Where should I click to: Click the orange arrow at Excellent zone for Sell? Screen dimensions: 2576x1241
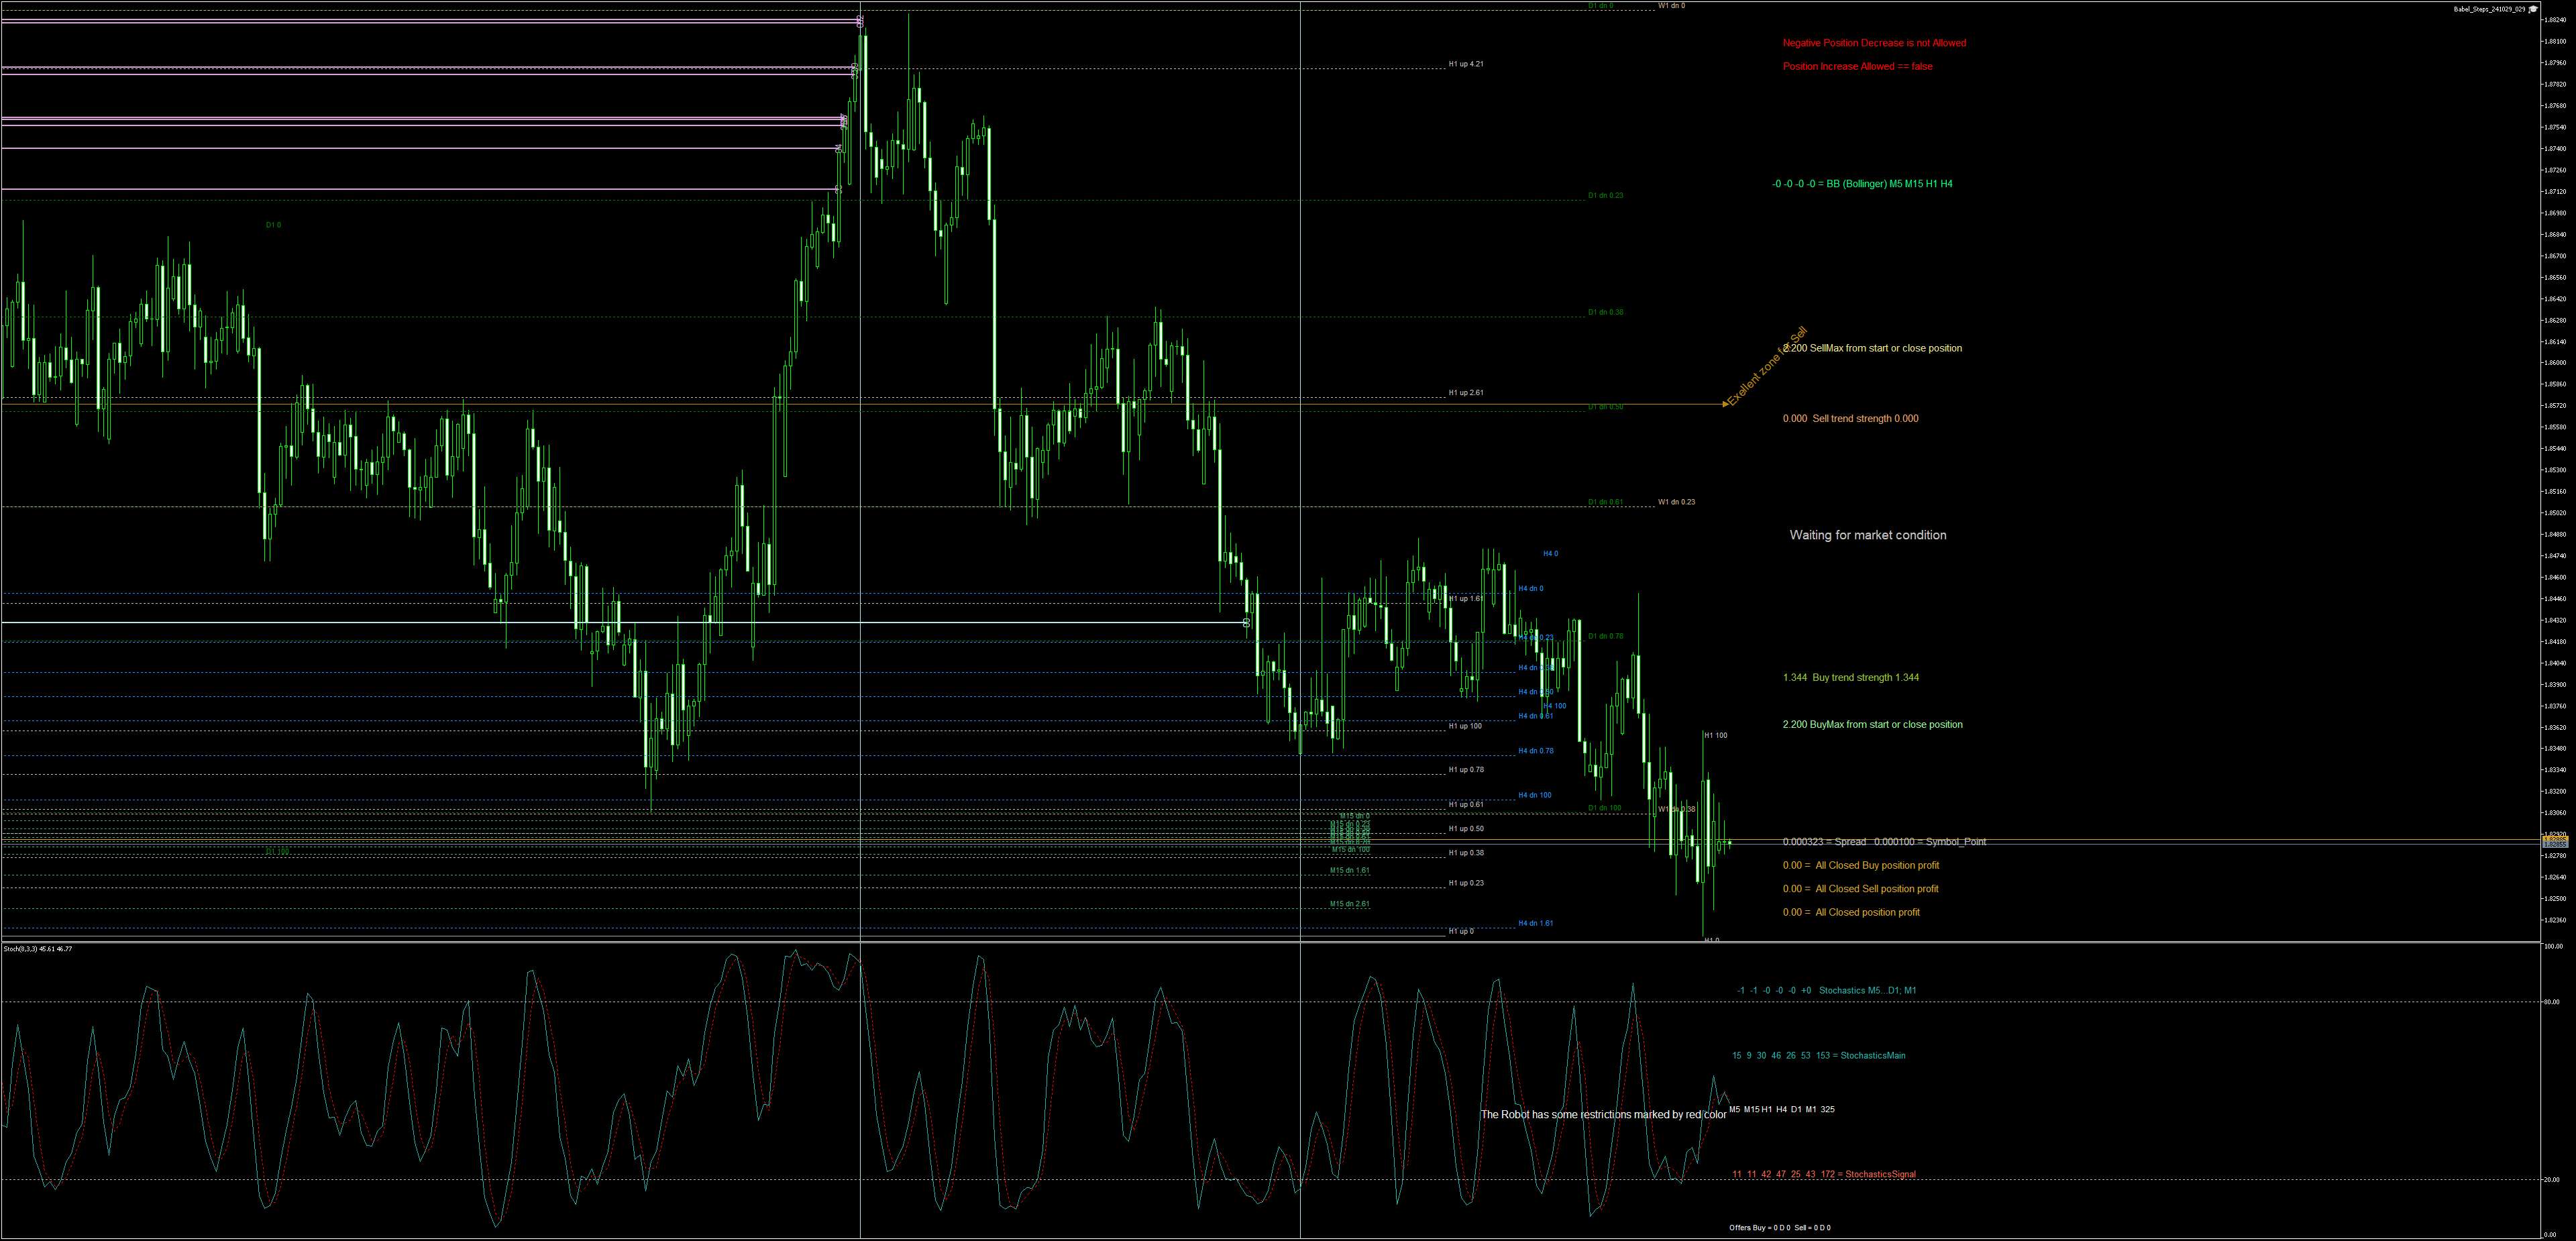coord(1725,404)
